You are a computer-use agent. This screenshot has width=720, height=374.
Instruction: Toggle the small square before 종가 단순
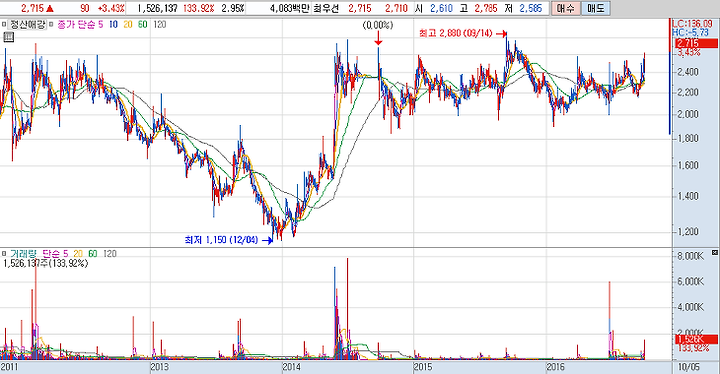(x=51, y=25)
